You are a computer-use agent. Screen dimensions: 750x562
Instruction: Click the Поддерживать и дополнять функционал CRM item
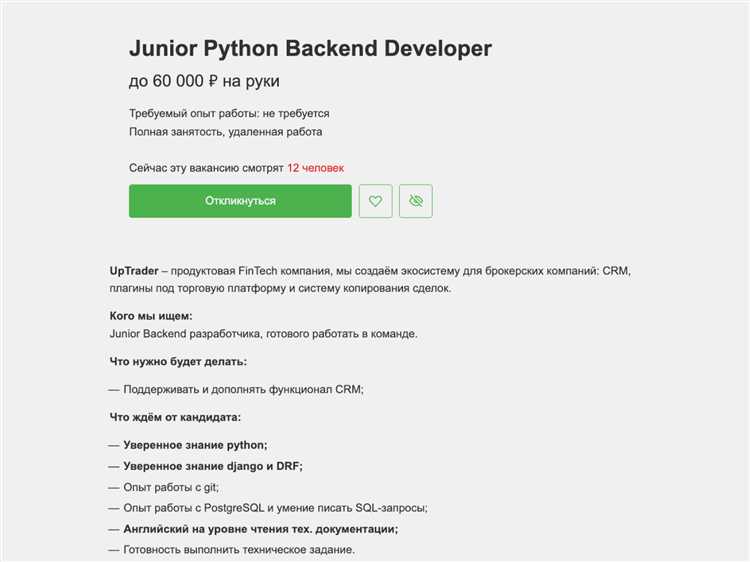click(243, 389)
